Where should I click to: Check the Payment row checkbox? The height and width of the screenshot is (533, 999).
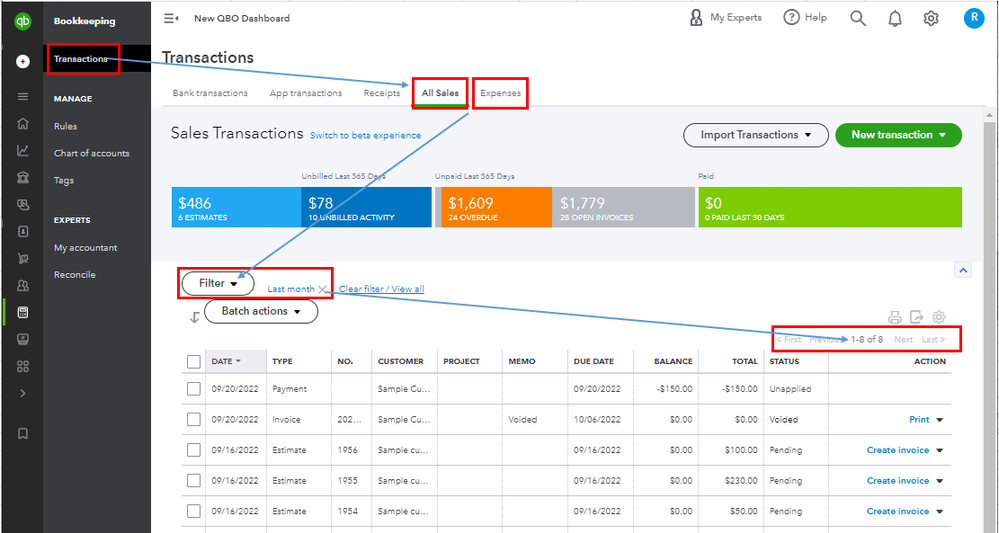[194, 389]
